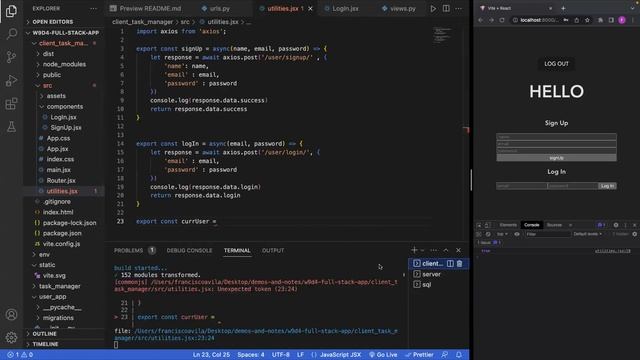Run the file with play icon
The image size is (640, 360).
(433, 8)
